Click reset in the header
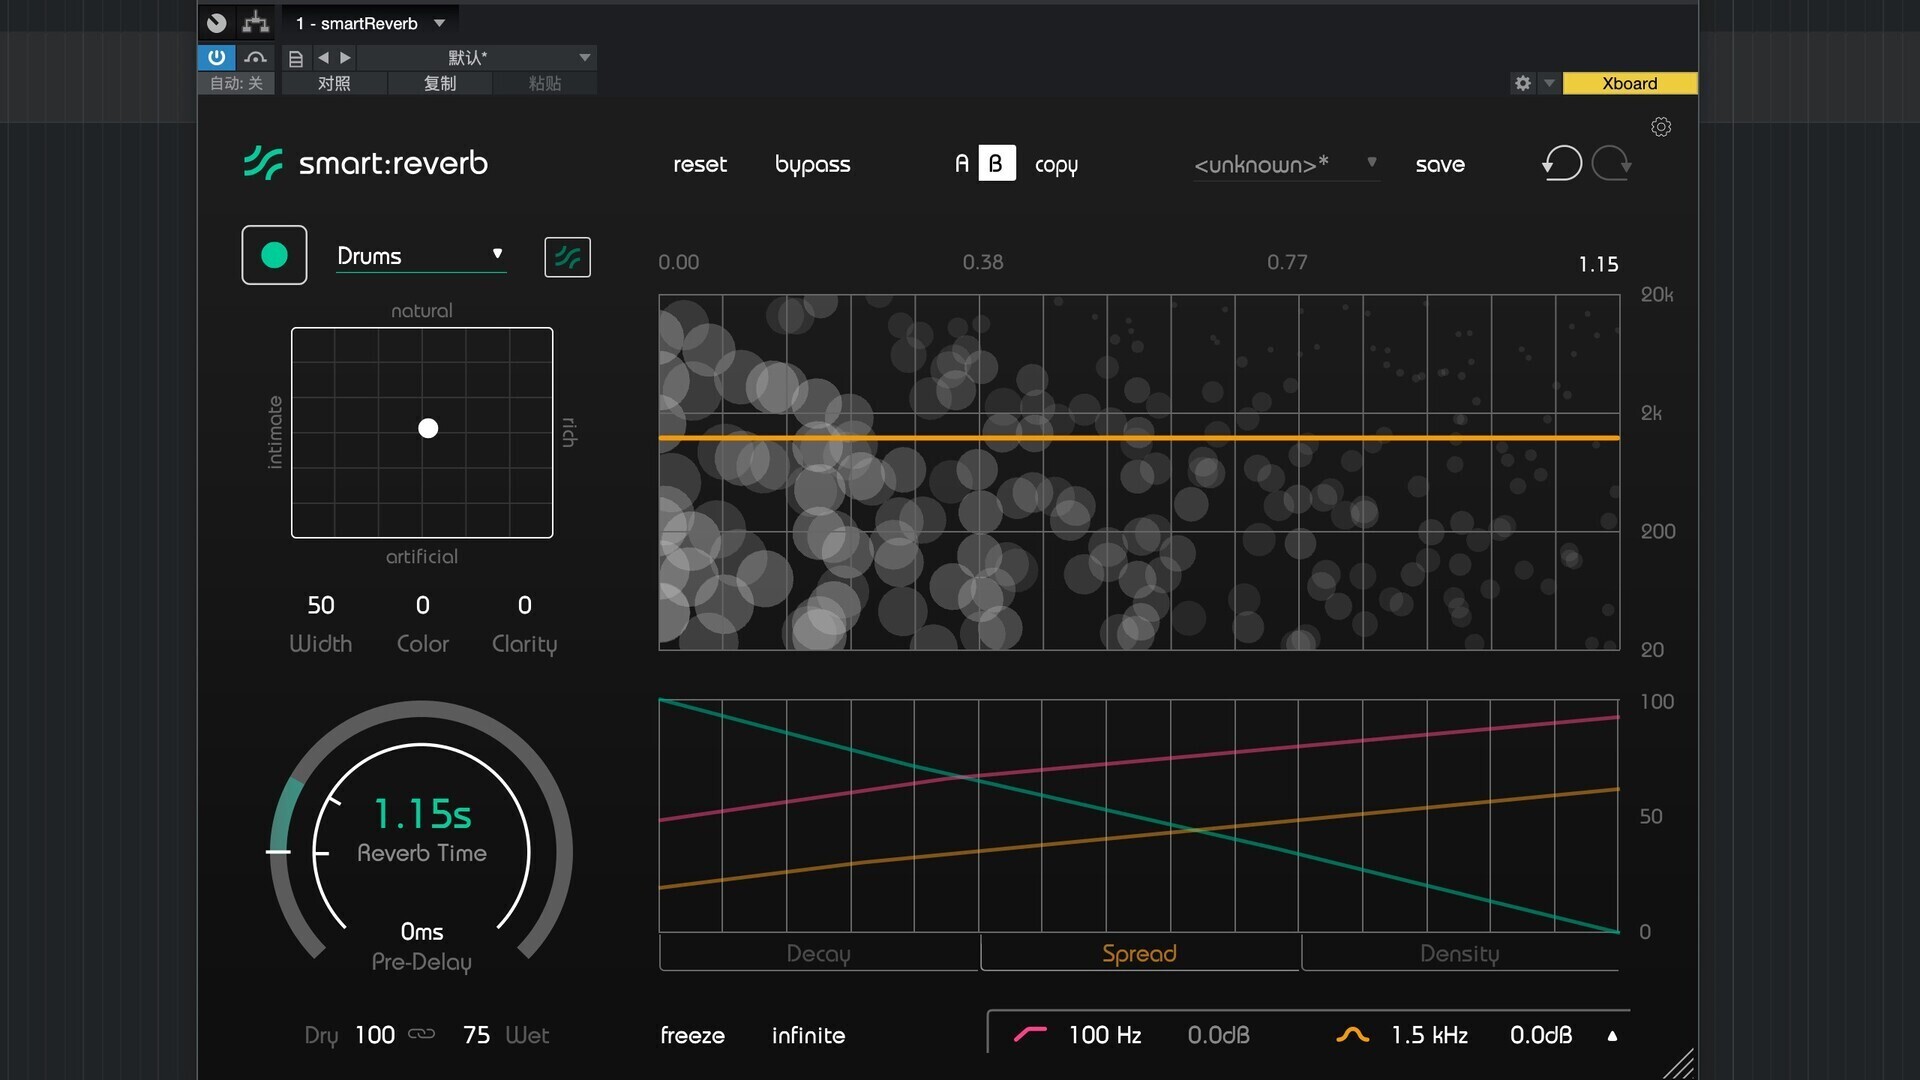 (x=700, y=164)
